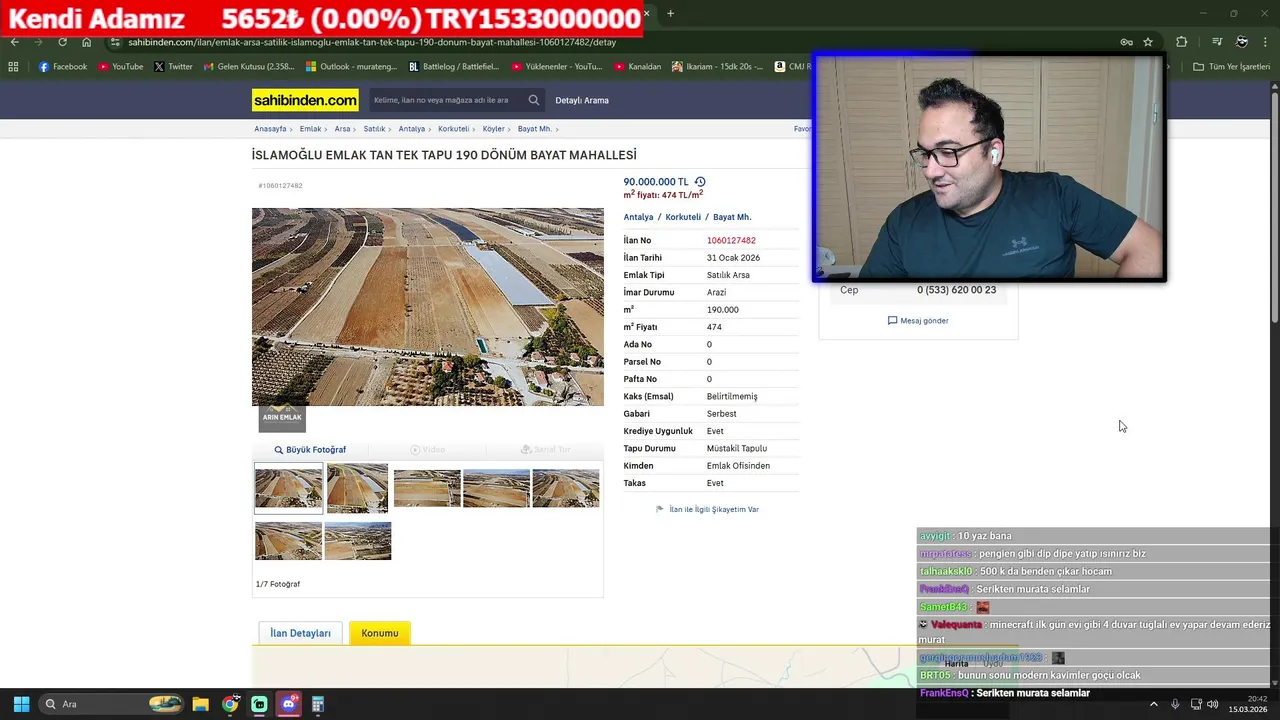The width and height of the screenshot is (1280, 720).
Task: Click Mesaj gönder
Action: point(918,321)
